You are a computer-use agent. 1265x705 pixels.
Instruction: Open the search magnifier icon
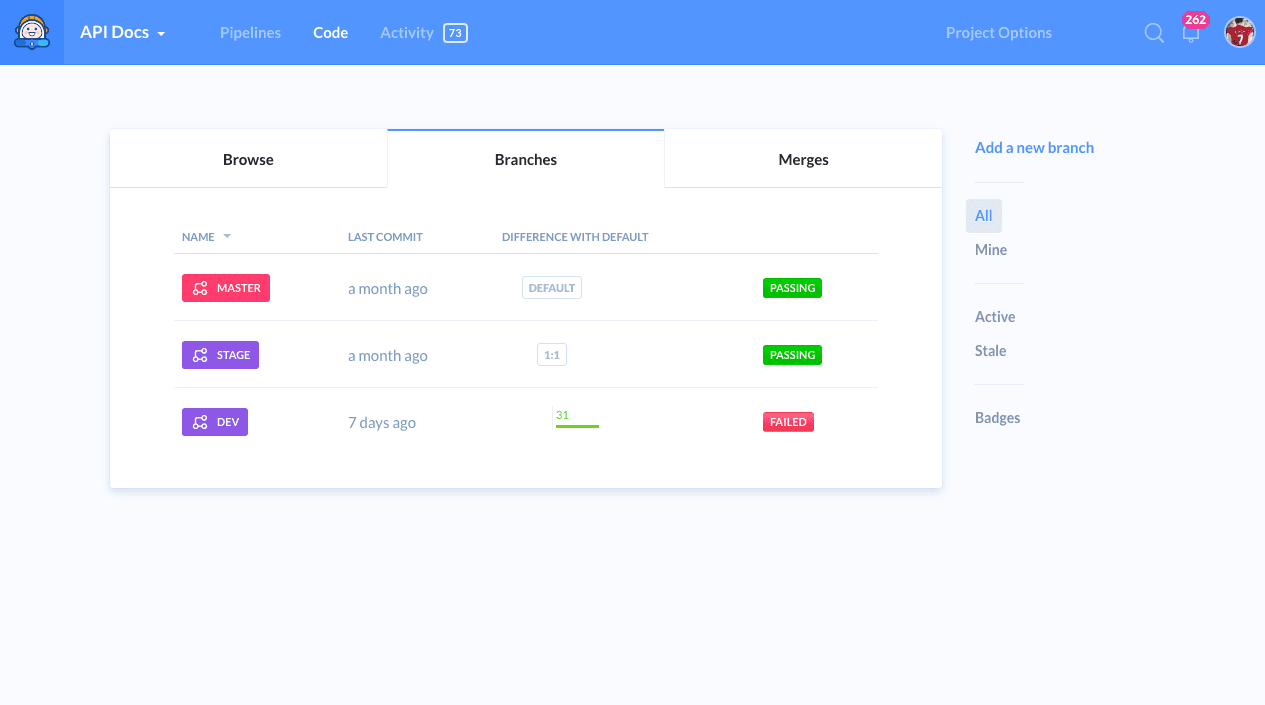(1154, 33)
